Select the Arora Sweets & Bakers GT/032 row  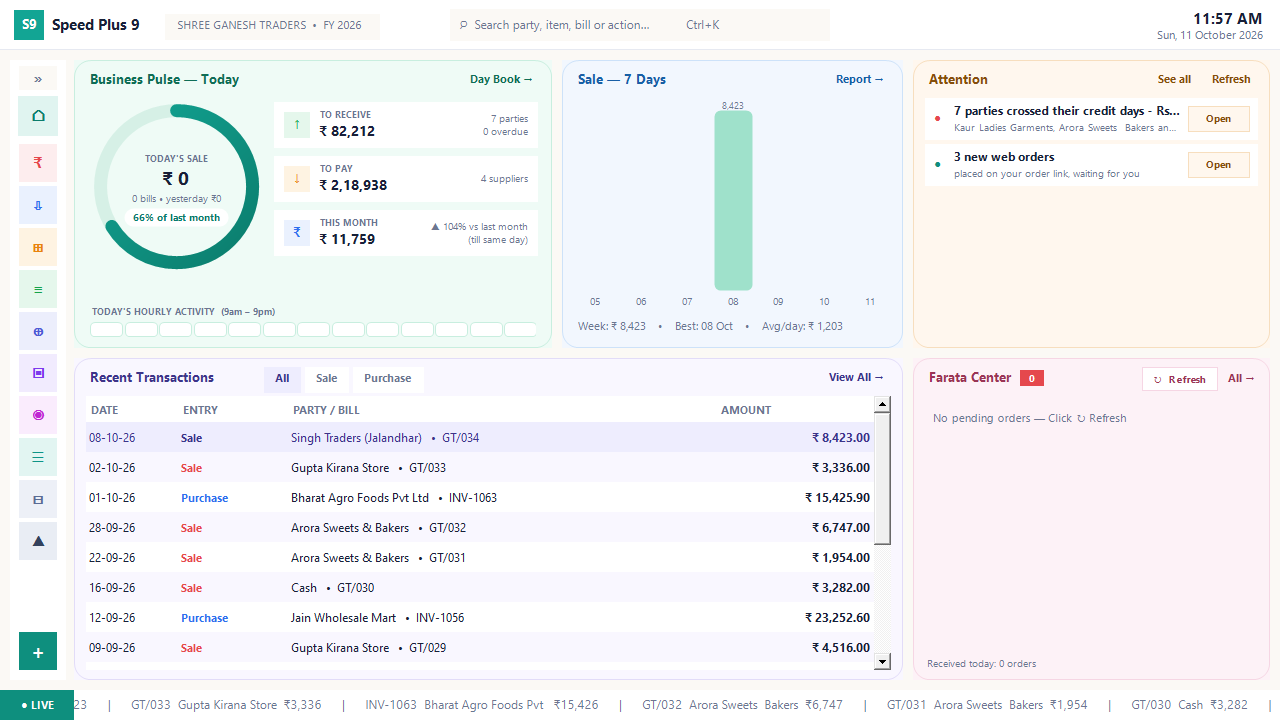480,528
